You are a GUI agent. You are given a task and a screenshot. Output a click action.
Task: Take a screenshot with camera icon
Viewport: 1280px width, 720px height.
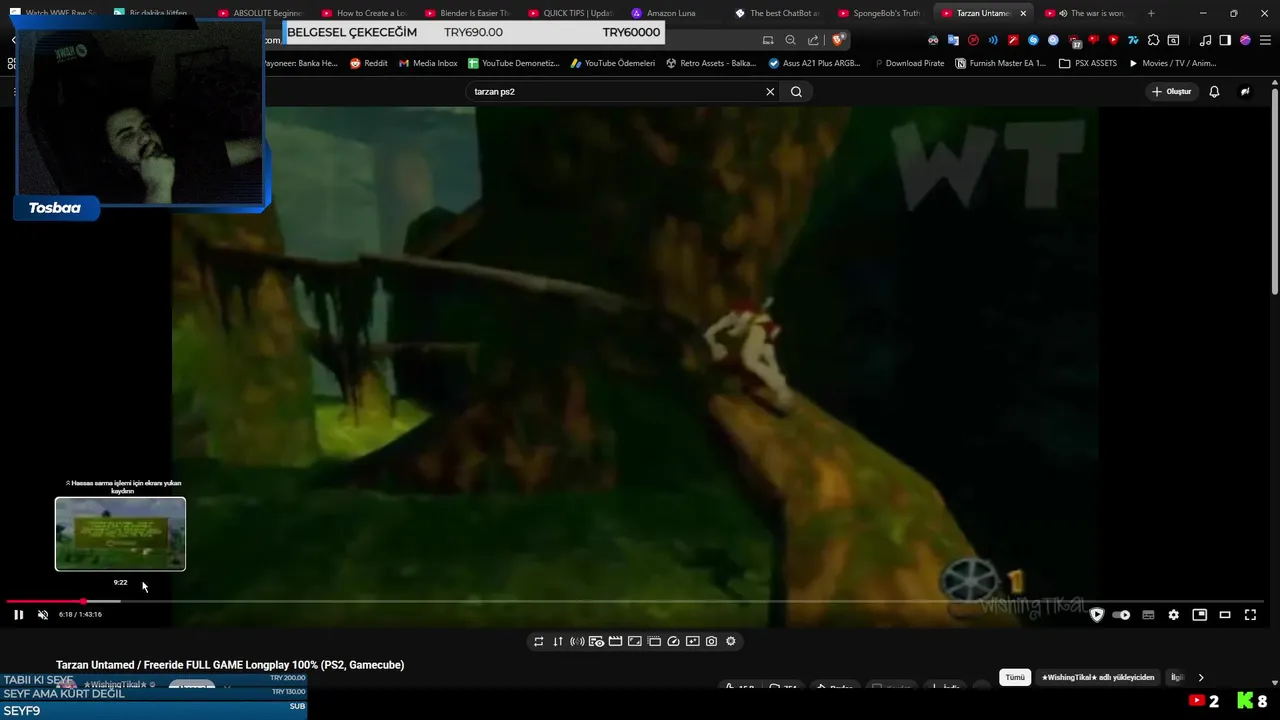[711, 641]
